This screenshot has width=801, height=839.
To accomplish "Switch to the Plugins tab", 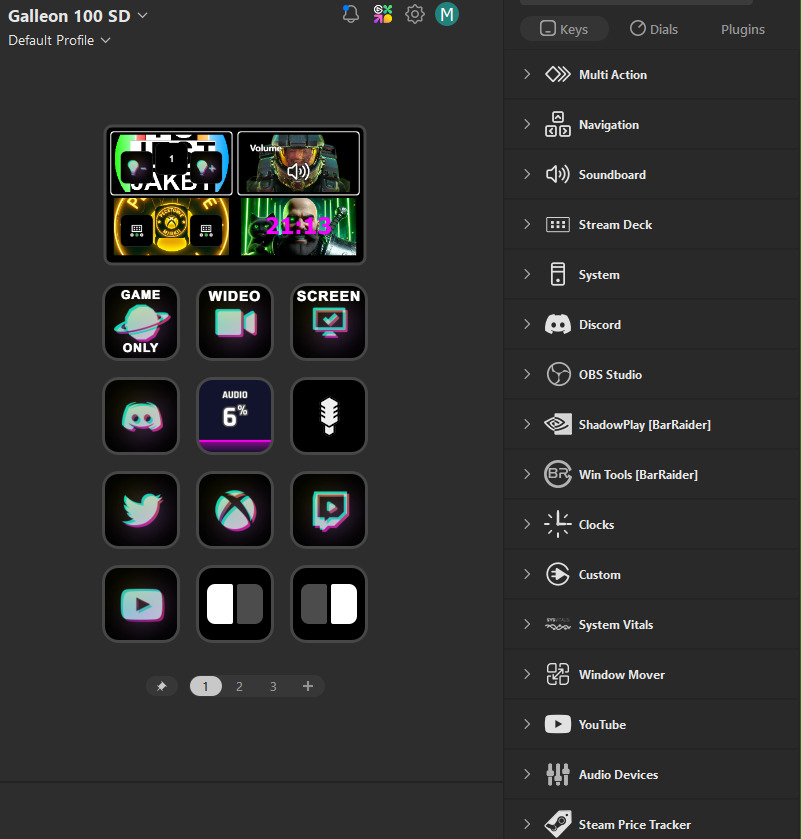I will point(743,29).
